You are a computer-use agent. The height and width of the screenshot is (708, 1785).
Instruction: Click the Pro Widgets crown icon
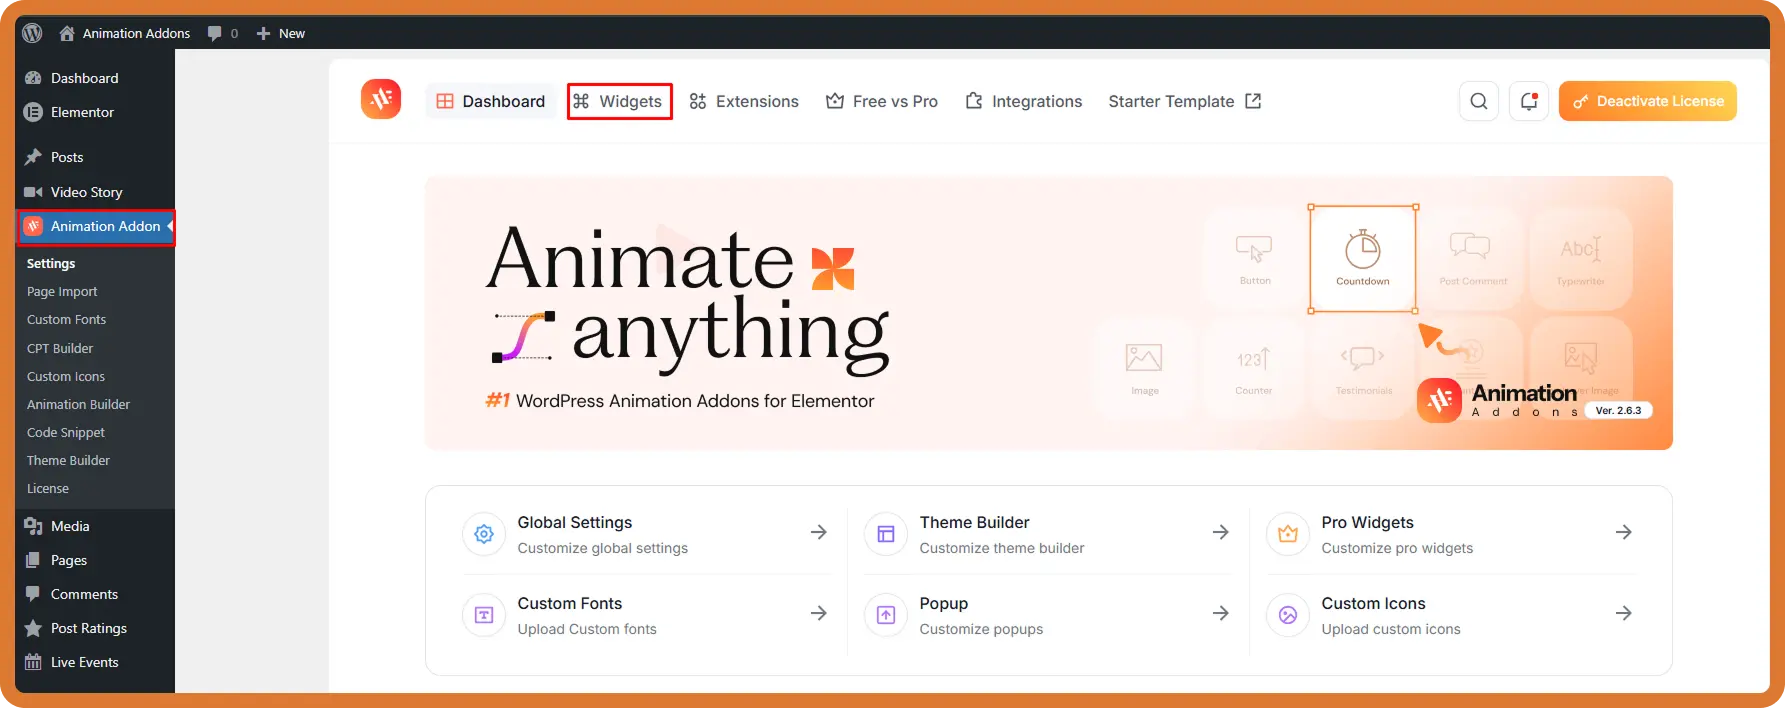(1288, 534)
